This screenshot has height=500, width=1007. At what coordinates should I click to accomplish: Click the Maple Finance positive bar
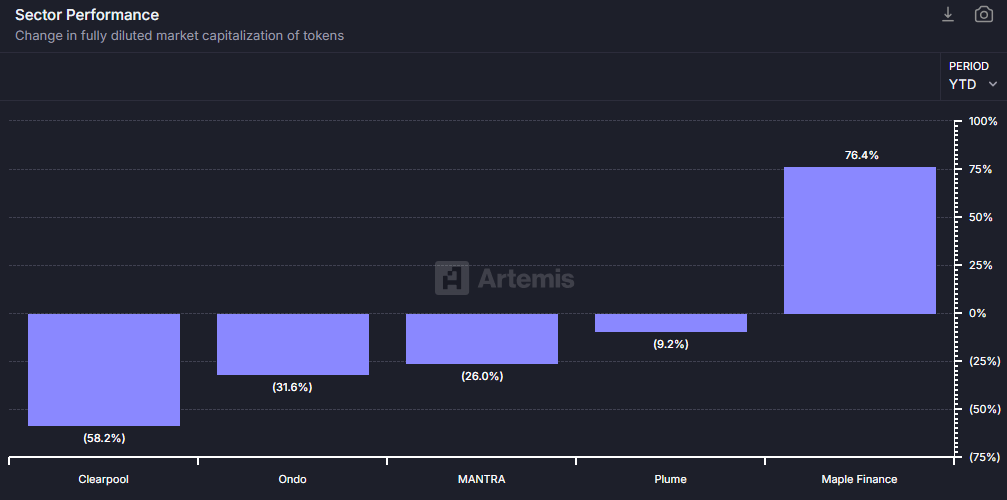point(860,240)
